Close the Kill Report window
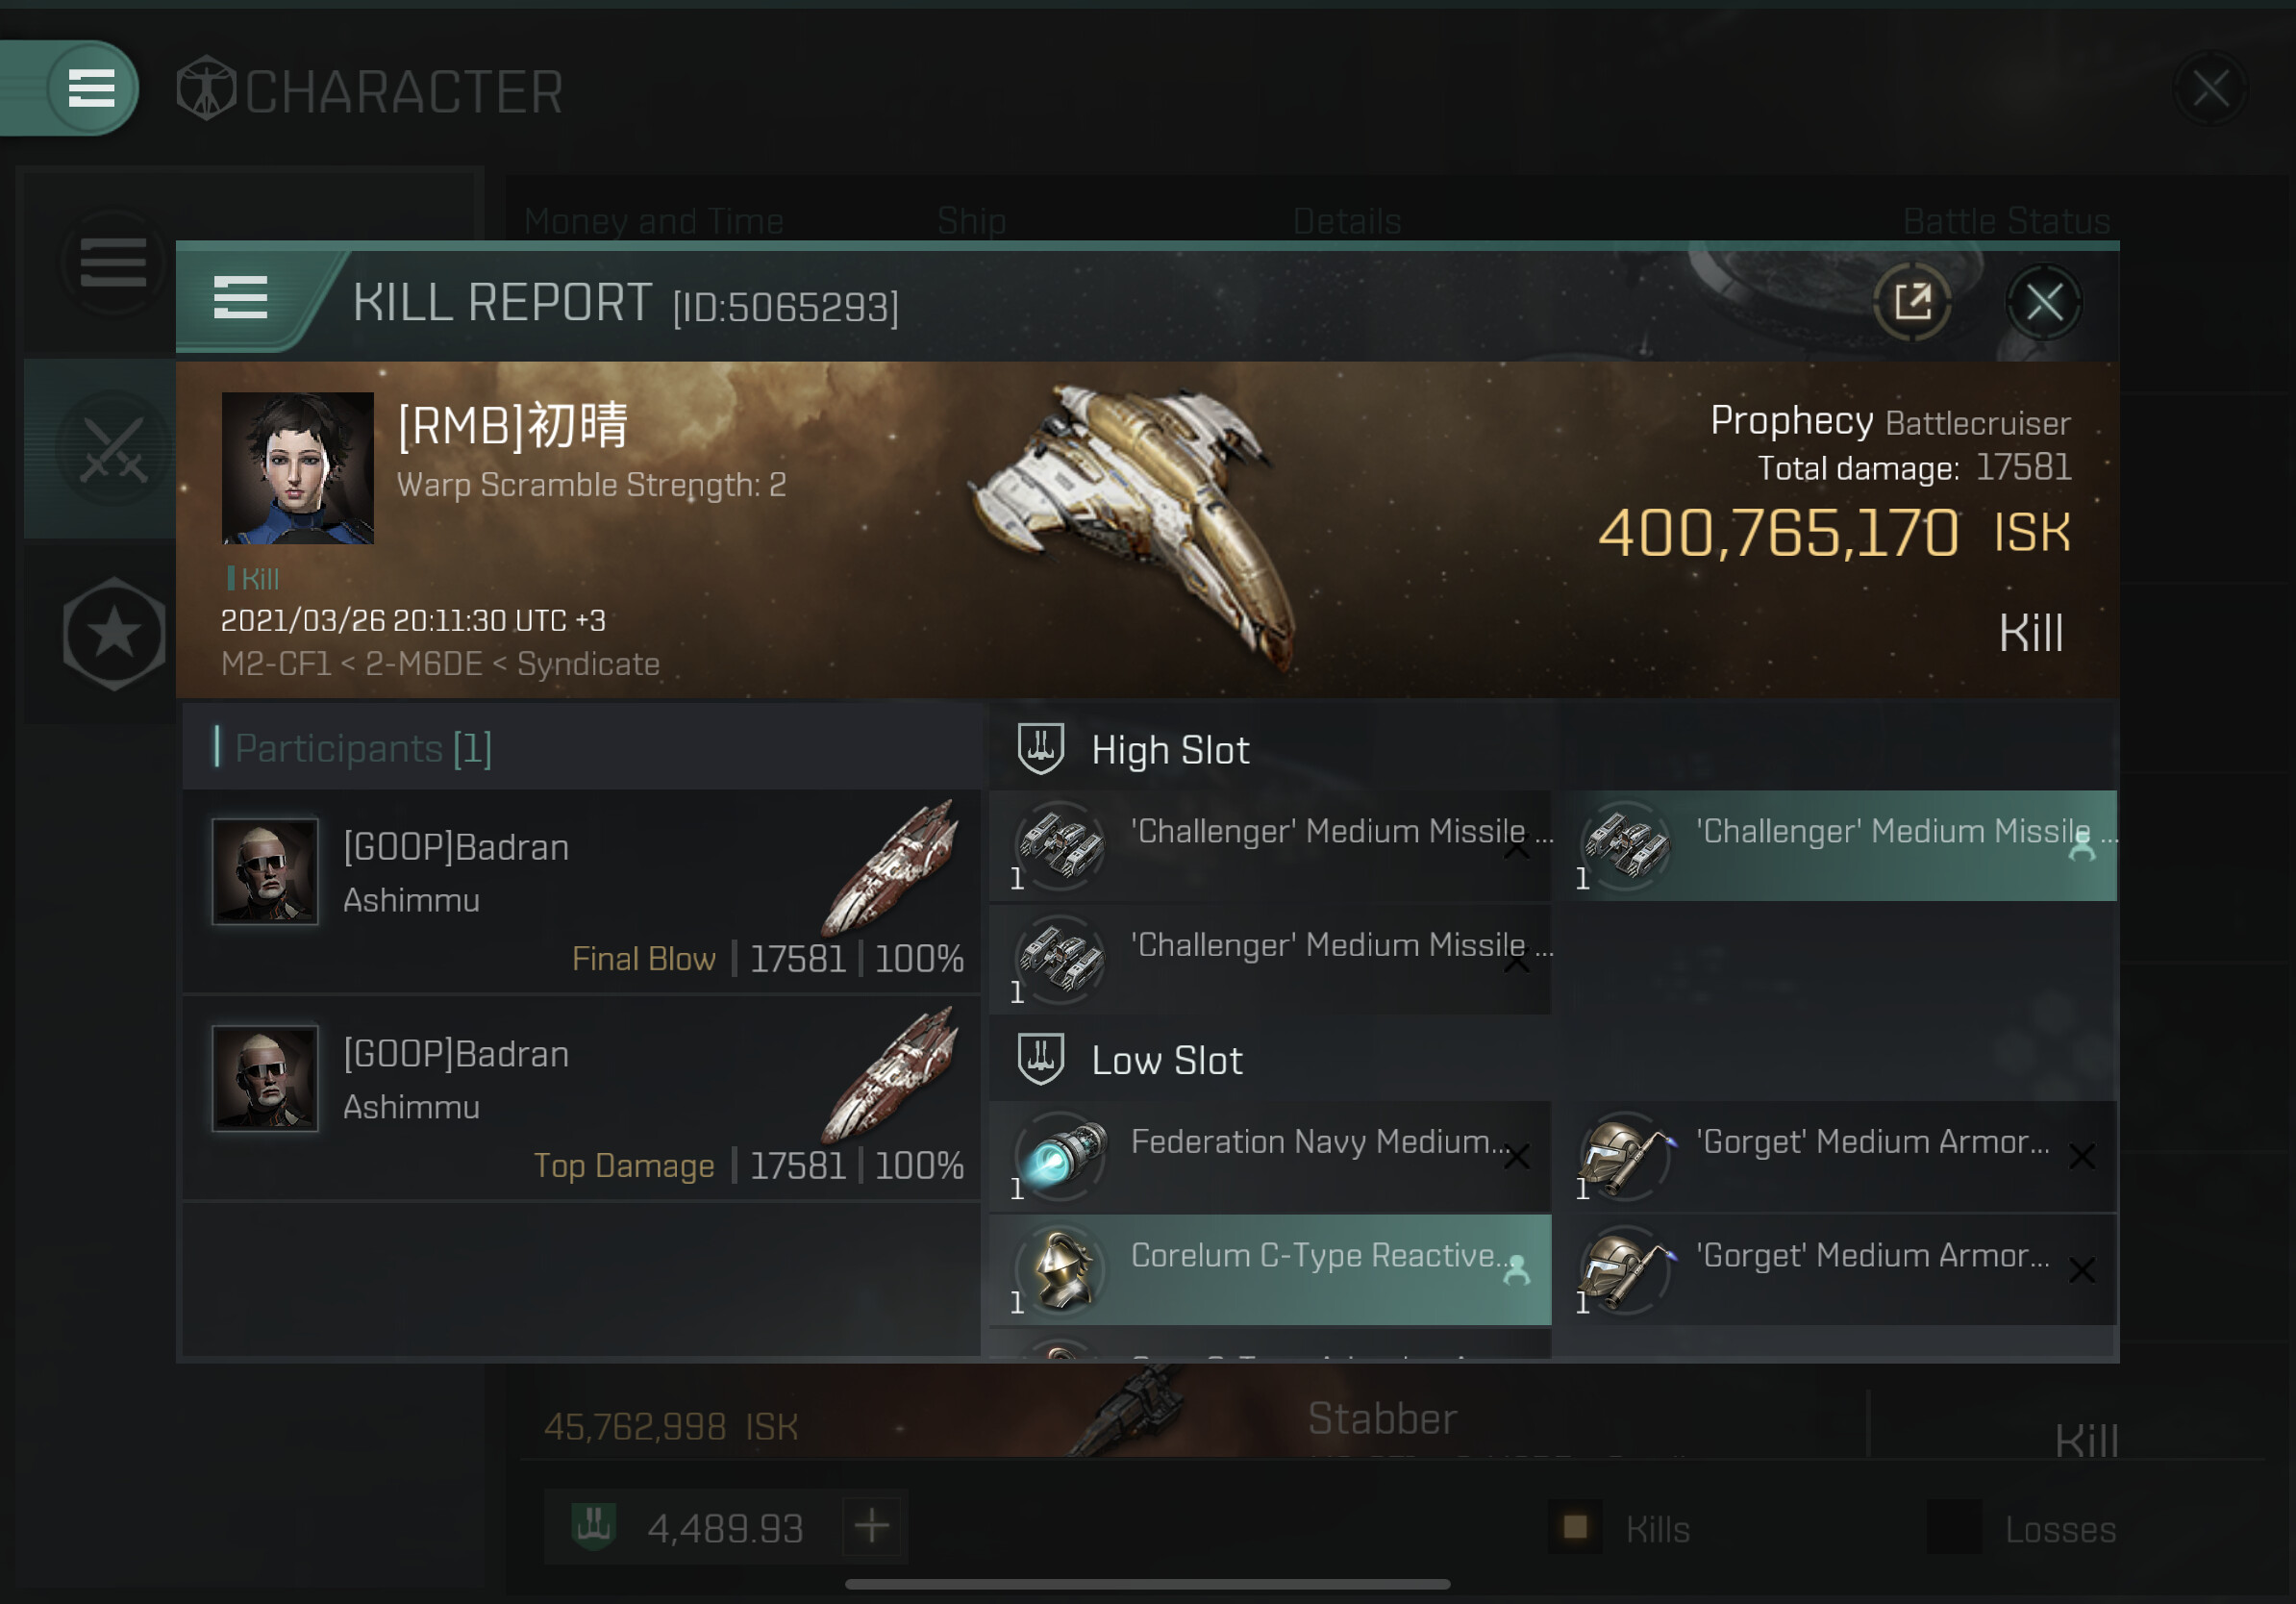The width and height of the screenshot is (2296, 1604). (x=2043, y=301)
